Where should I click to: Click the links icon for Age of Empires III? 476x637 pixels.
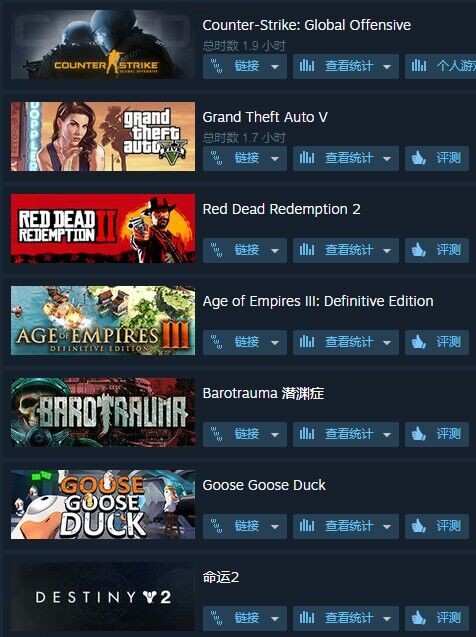(x=217, y=342)
